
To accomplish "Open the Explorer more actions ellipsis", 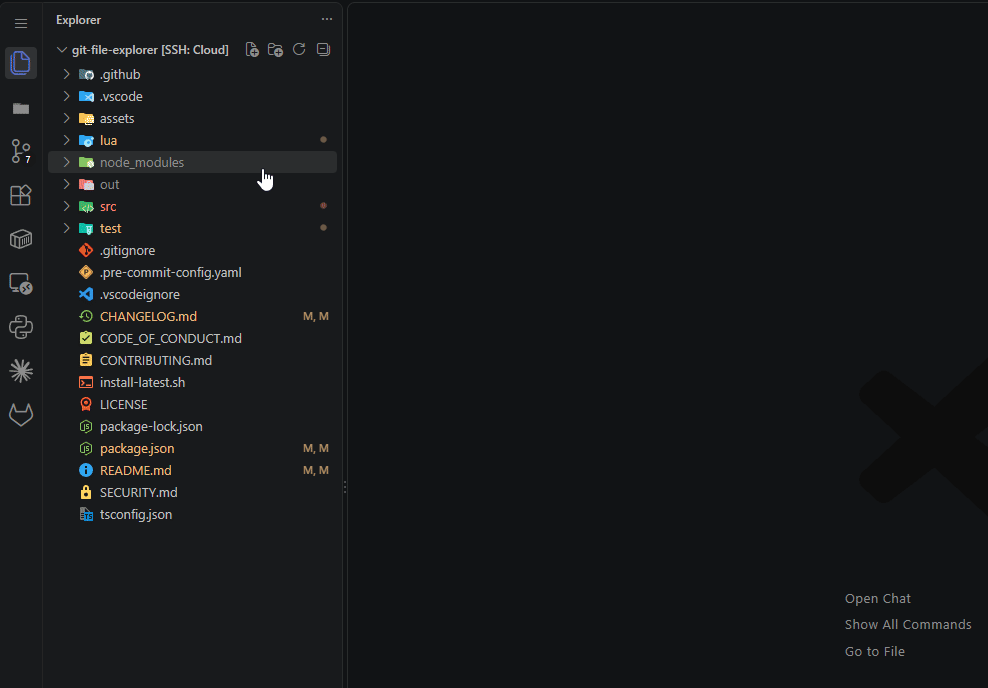I will [x=326, y=19].
